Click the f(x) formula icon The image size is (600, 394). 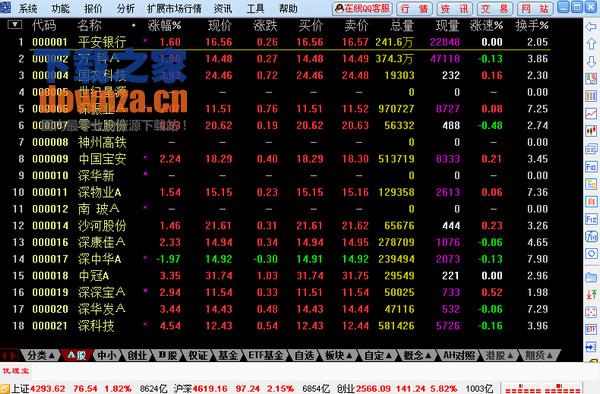591,236
